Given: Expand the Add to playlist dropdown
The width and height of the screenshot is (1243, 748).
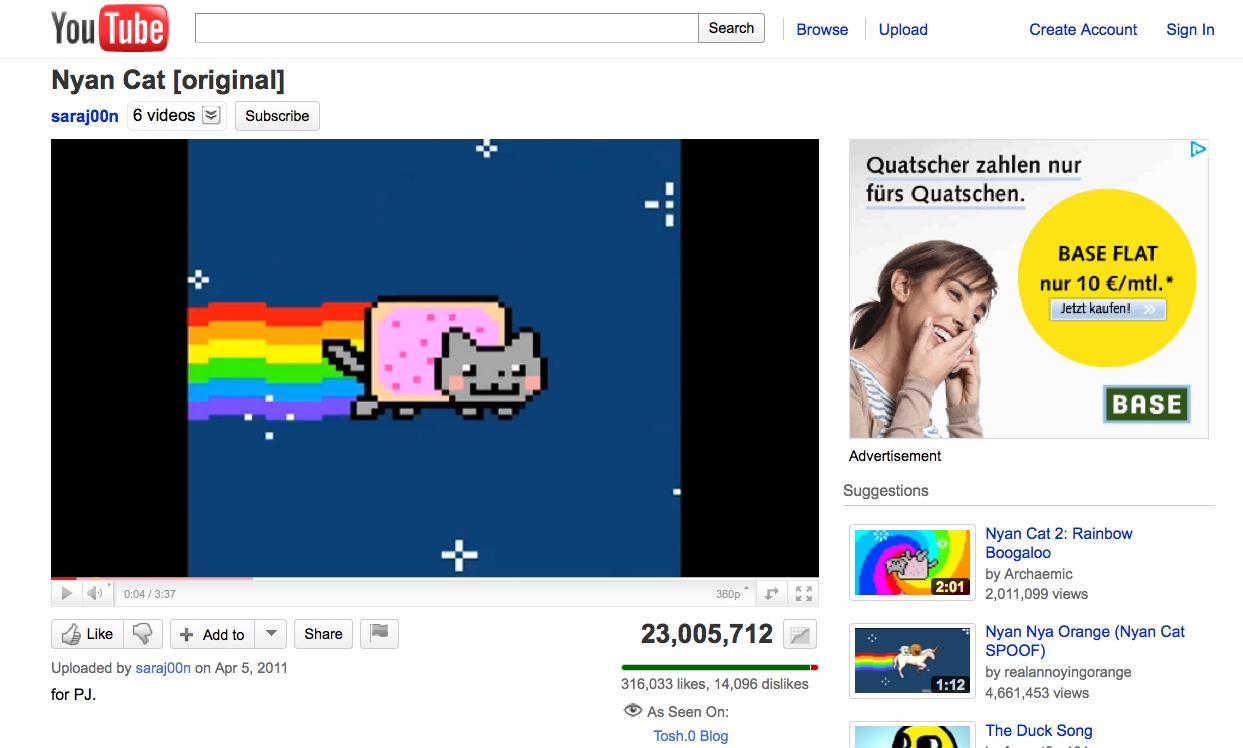Looking at the screenshot, I should (x=270, y=633).
